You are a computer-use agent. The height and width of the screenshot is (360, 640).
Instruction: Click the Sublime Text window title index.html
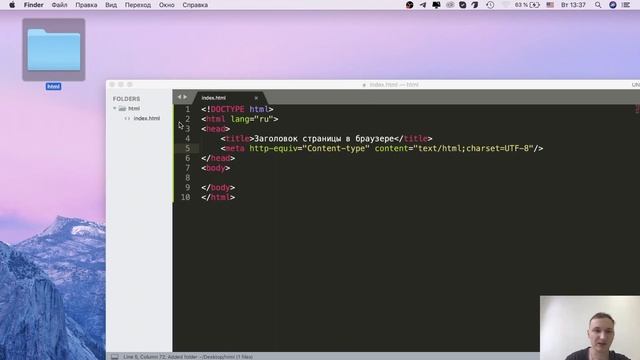[x=391, y=84]
